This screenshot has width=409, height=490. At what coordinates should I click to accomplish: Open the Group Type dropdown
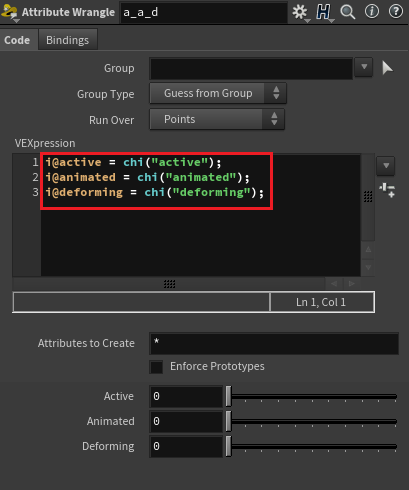pos(218,93)
